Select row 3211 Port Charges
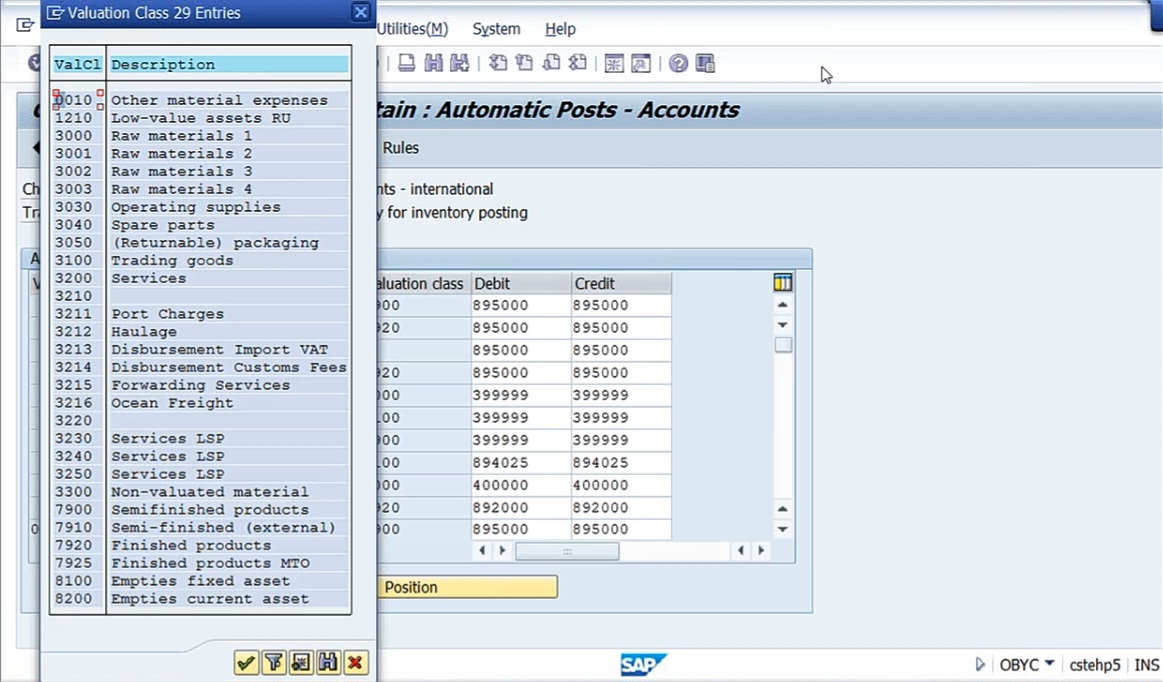This screenshot has width=1163, height=682. coord(201,314)
